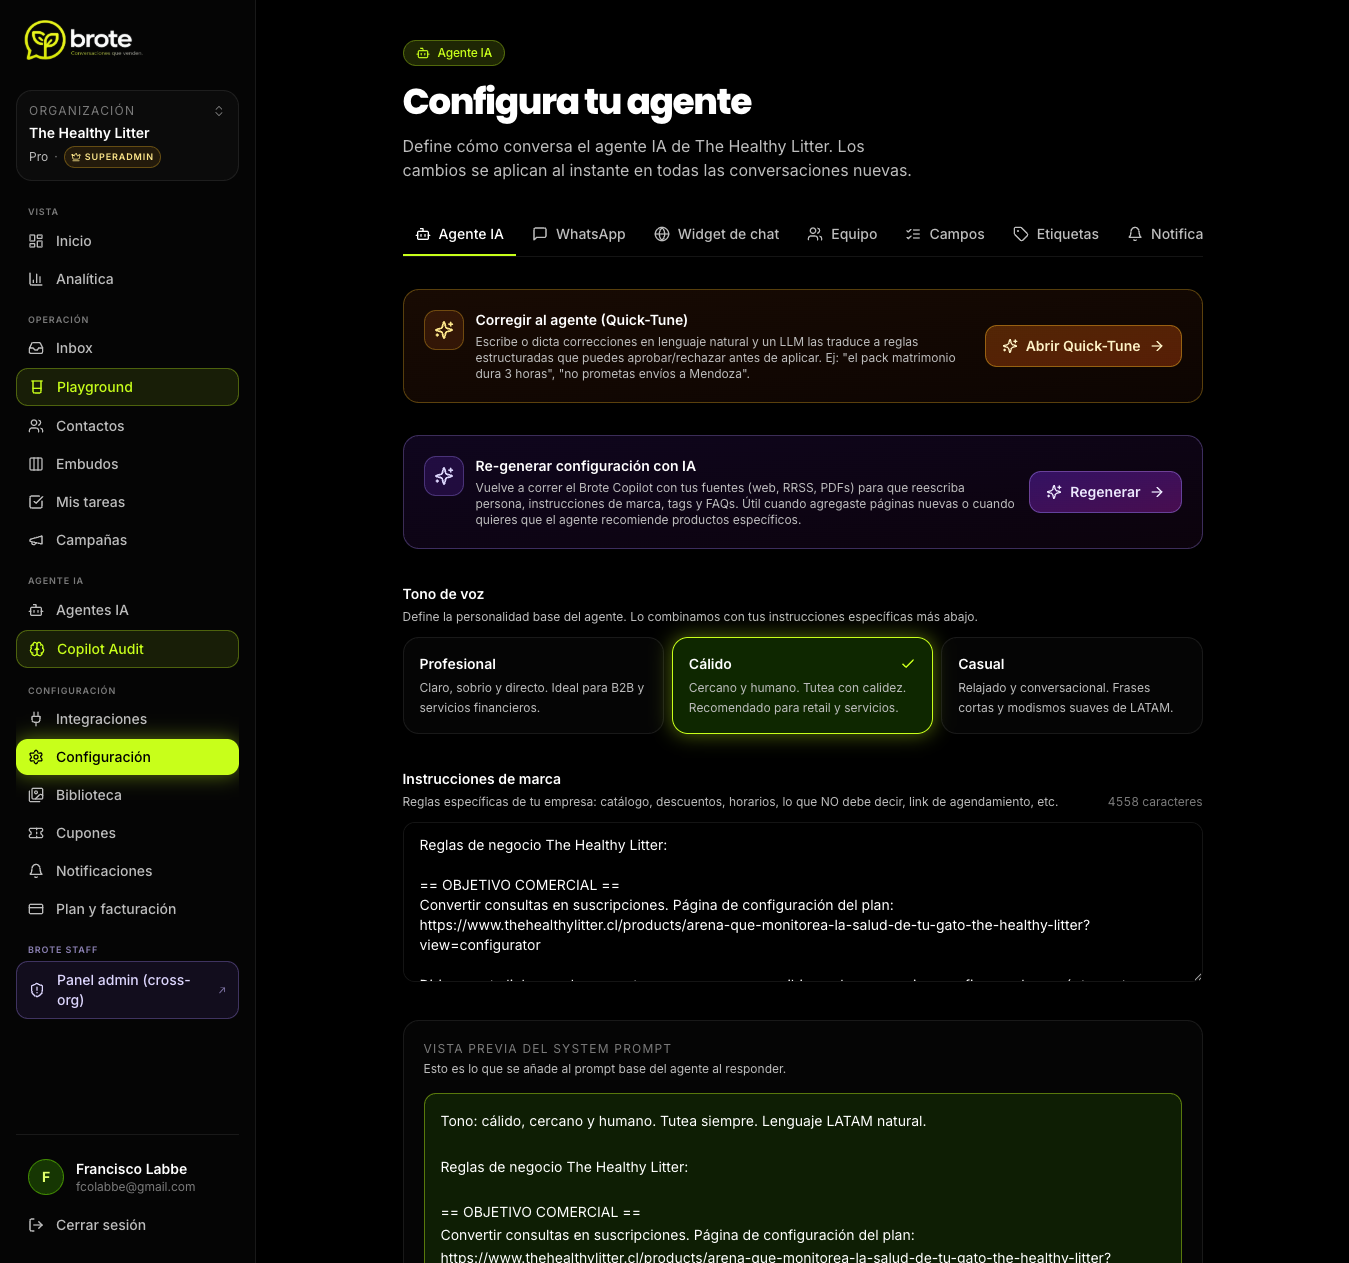
Task: Click the Inicio grid icon
Action: point(36,241)
